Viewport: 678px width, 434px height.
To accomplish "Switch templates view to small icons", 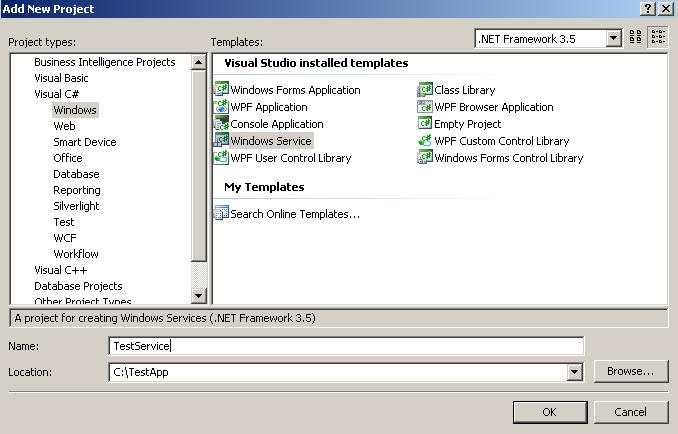I will click(x=658, y=37).
